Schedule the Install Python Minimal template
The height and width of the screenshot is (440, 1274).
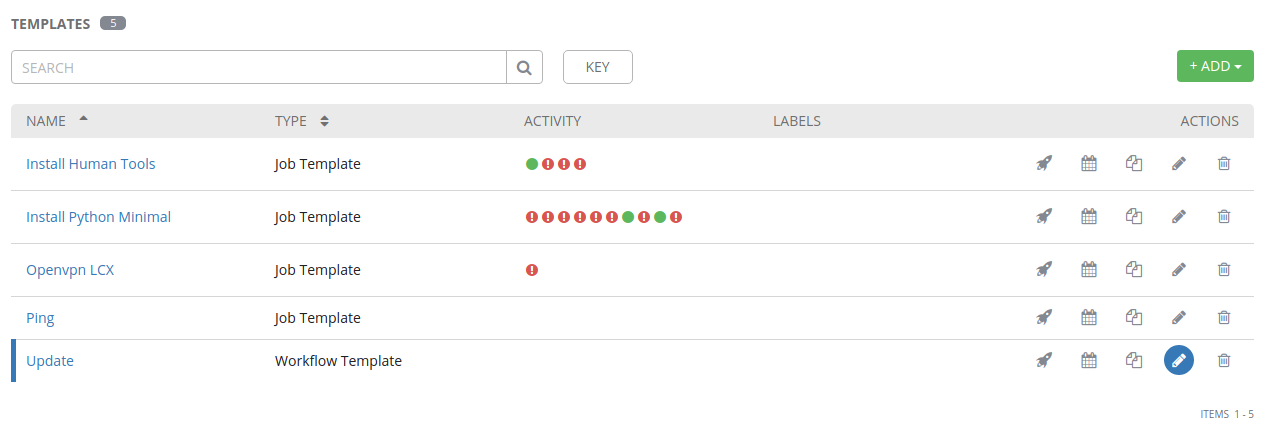pyautogui.click(x=1089, y=216)
